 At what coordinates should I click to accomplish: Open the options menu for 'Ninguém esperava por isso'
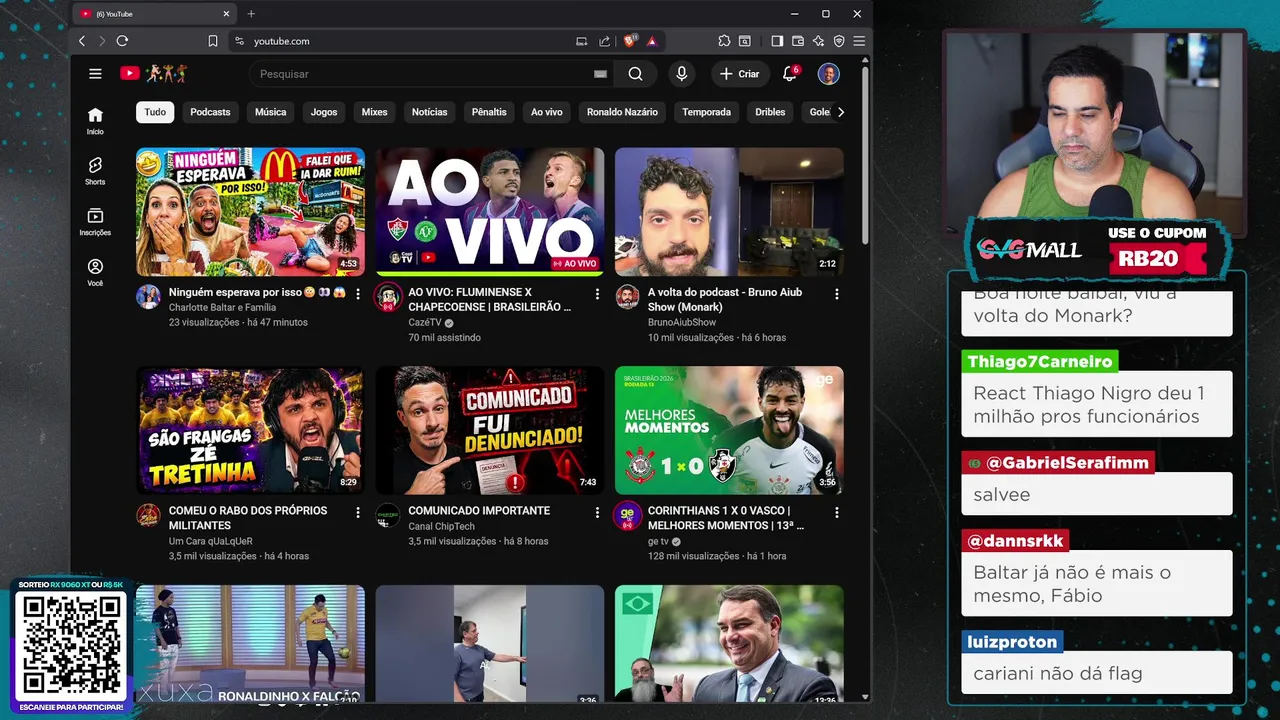pos(358,294)
